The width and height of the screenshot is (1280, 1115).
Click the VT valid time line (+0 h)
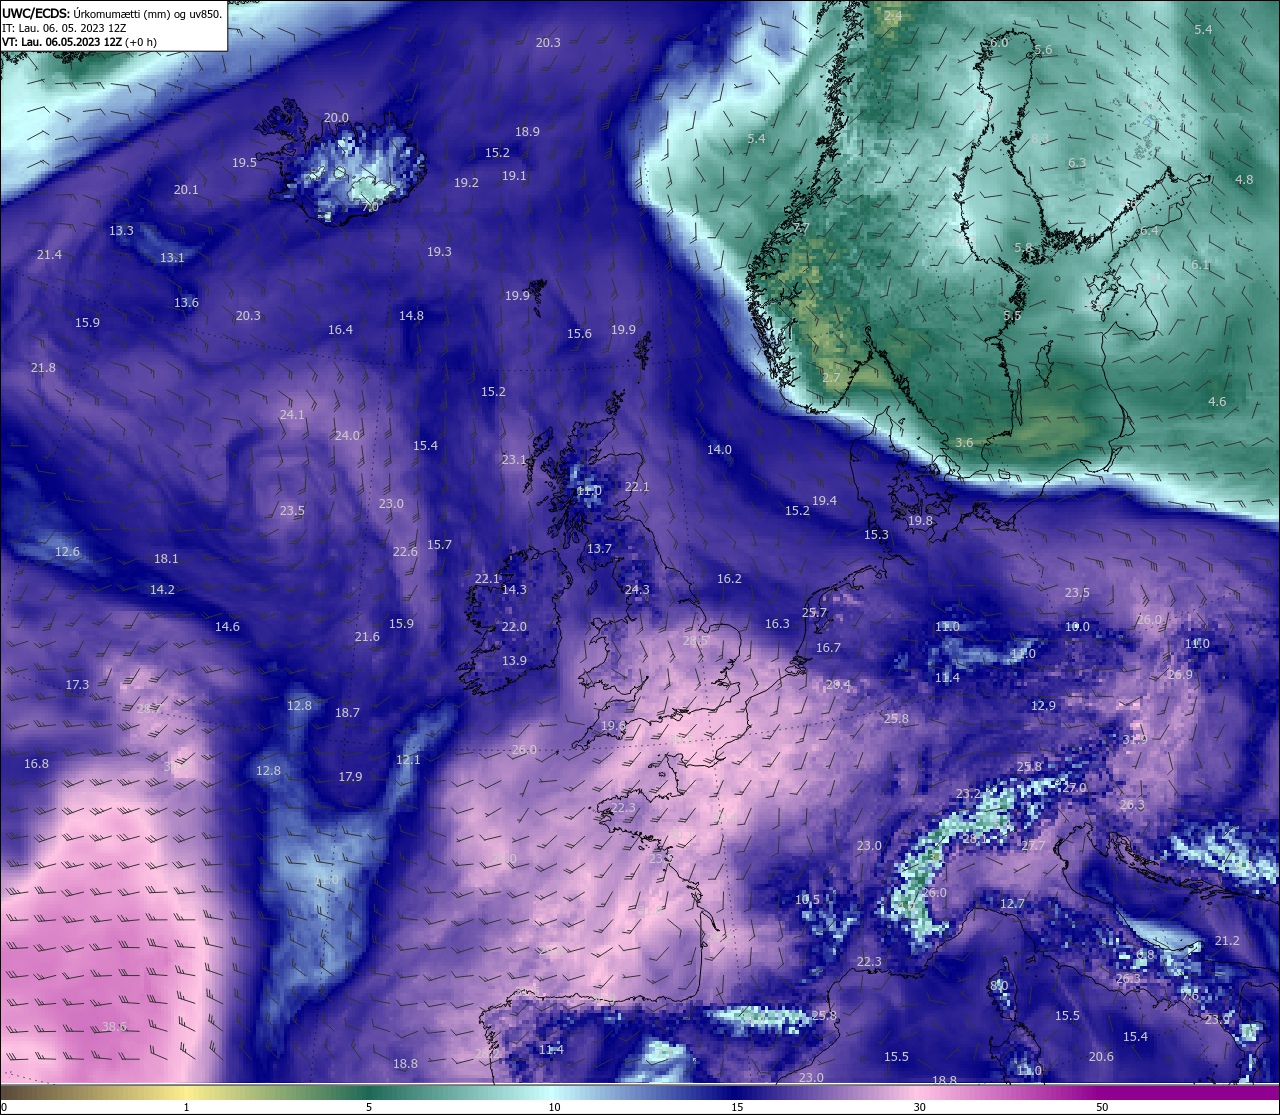pos(80,42)
